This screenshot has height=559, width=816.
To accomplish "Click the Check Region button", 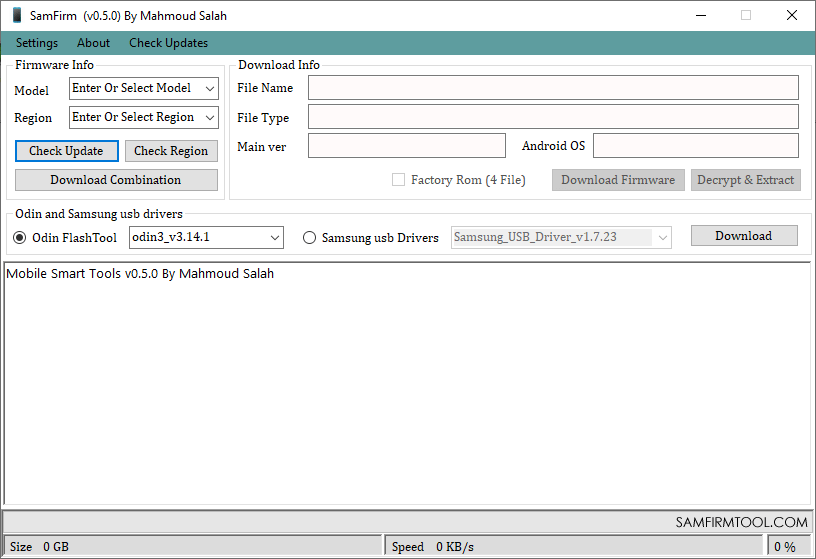I will 171,151.
